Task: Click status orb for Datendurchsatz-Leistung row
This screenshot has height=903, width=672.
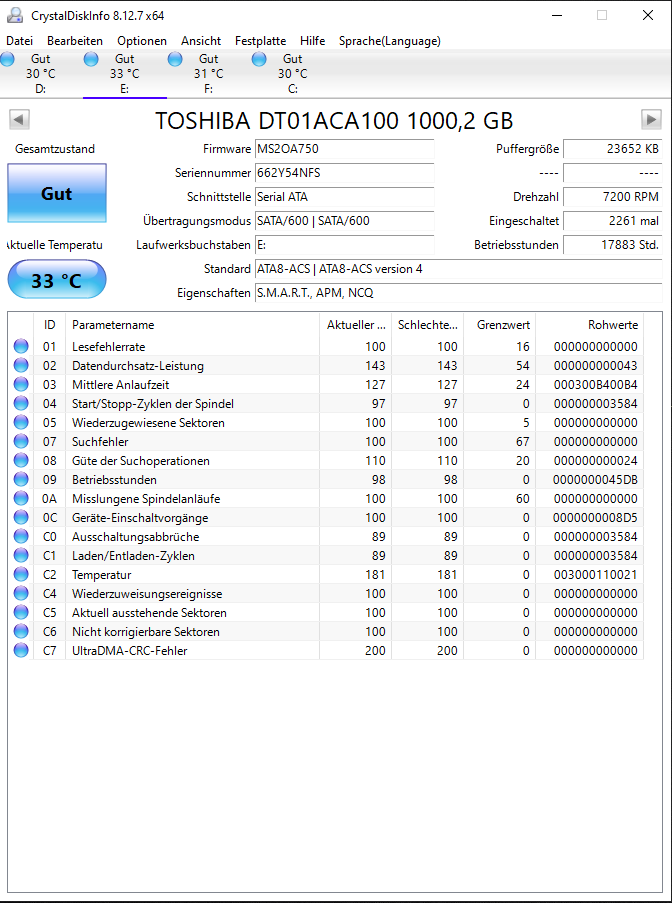Action: pos(21,366)
